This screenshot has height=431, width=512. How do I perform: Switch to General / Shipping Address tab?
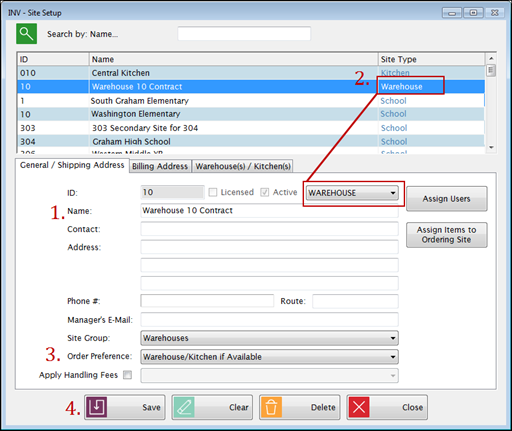click(x=72, y=165)
